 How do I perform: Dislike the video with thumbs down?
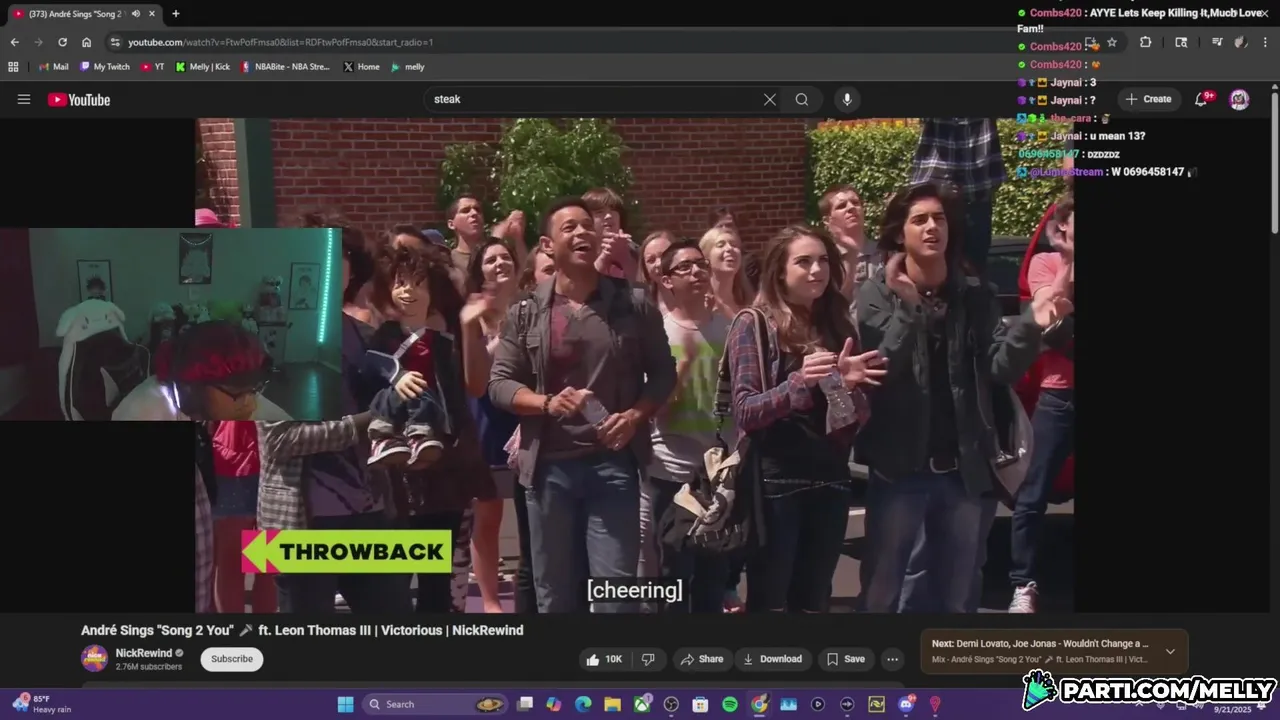pos(648,659)
